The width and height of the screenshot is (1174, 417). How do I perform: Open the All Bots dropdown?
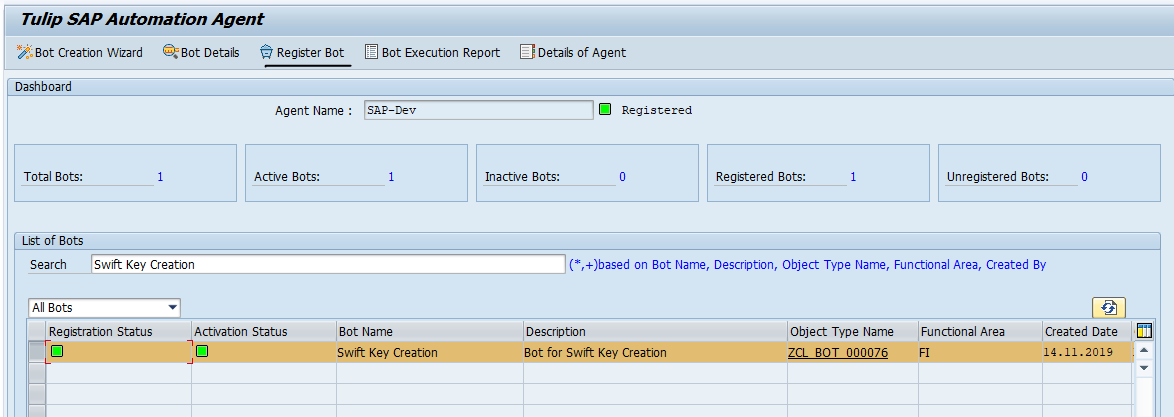coord(104,308)
